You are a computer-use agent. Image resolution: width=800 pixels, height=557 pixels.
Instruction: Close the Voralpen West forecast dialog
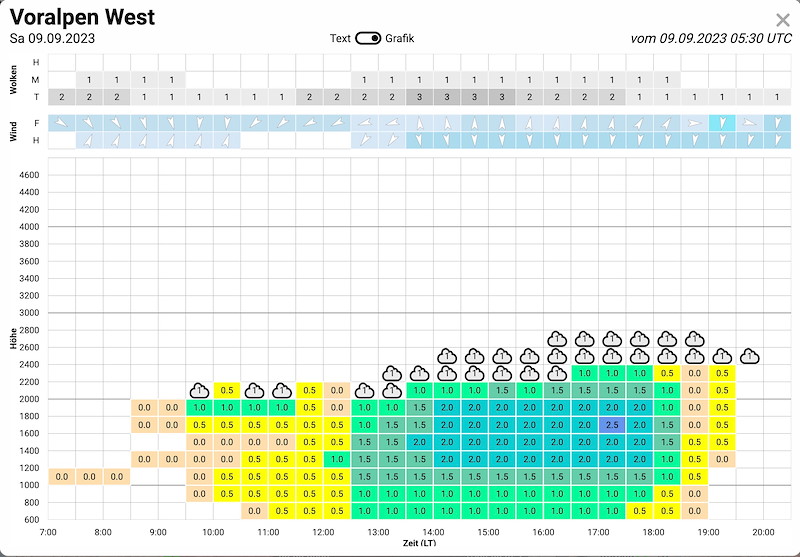click(x=783, y=20)
